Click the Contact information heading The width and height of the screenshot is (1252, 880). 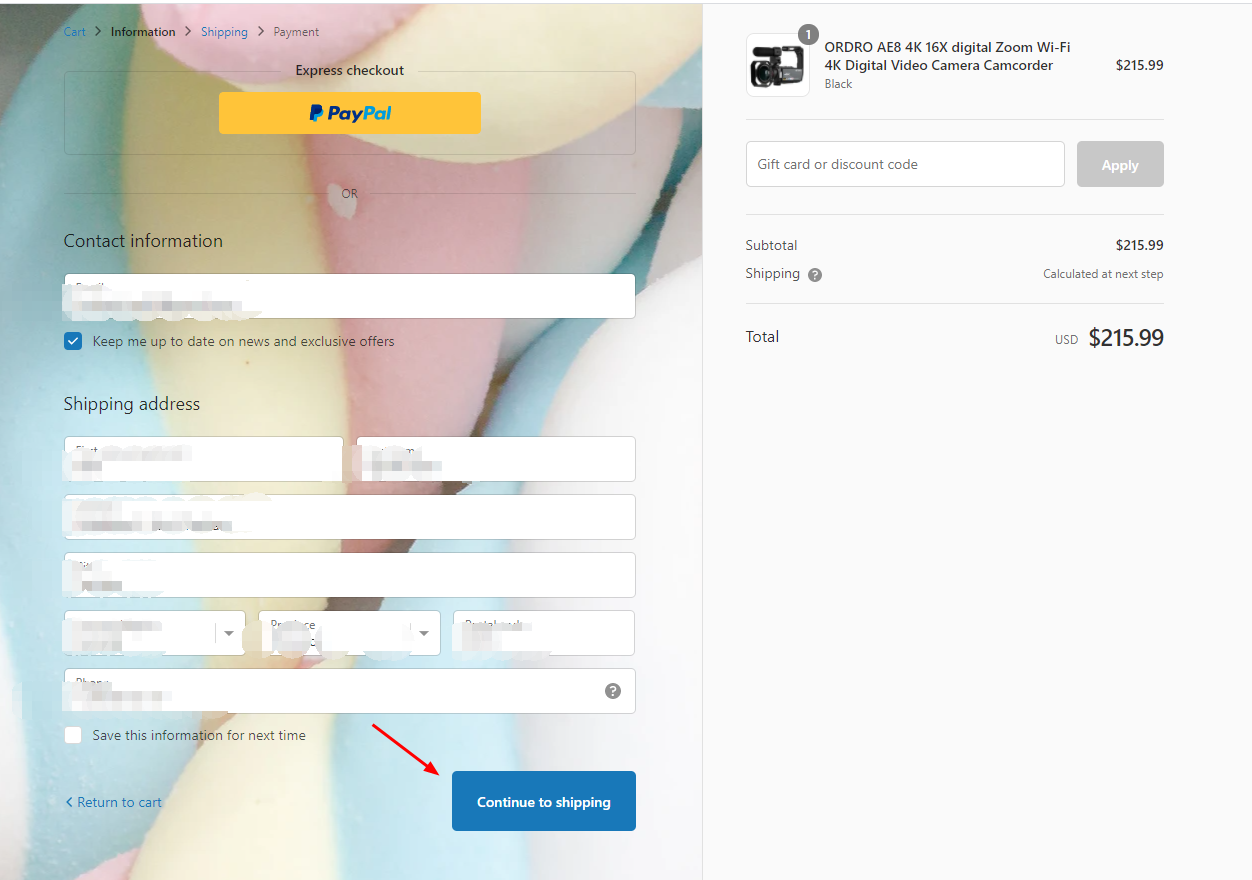[143, 241]
